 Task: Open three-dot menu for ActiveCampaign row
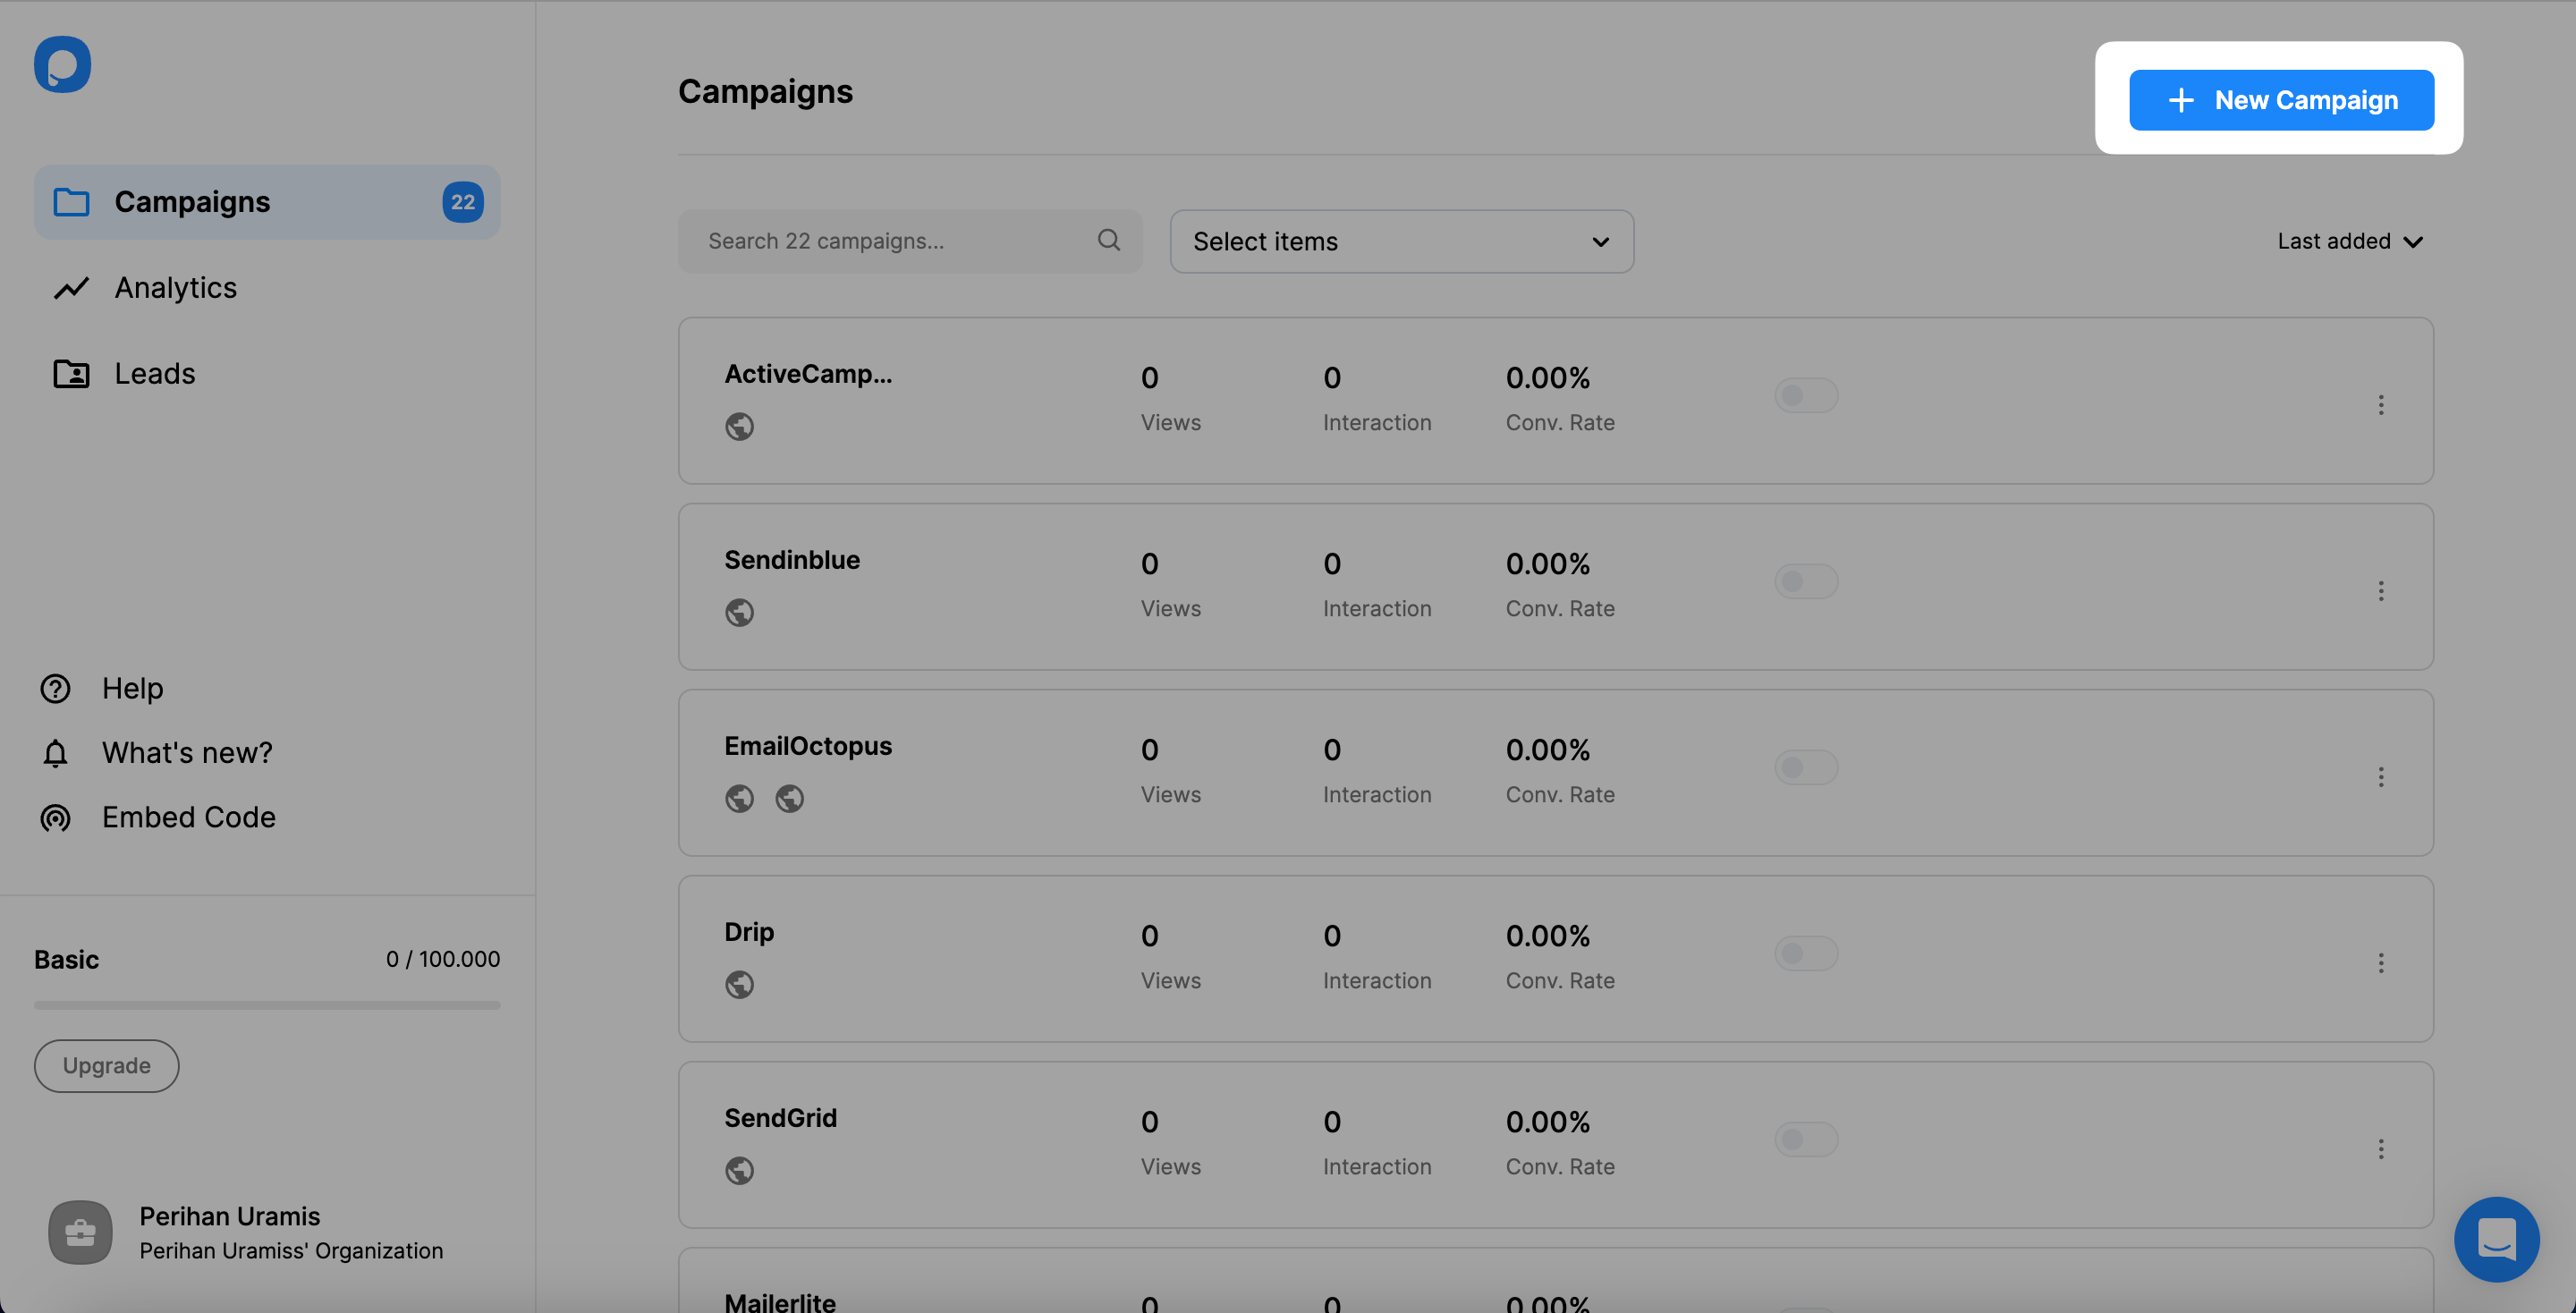pos(2380,404)
